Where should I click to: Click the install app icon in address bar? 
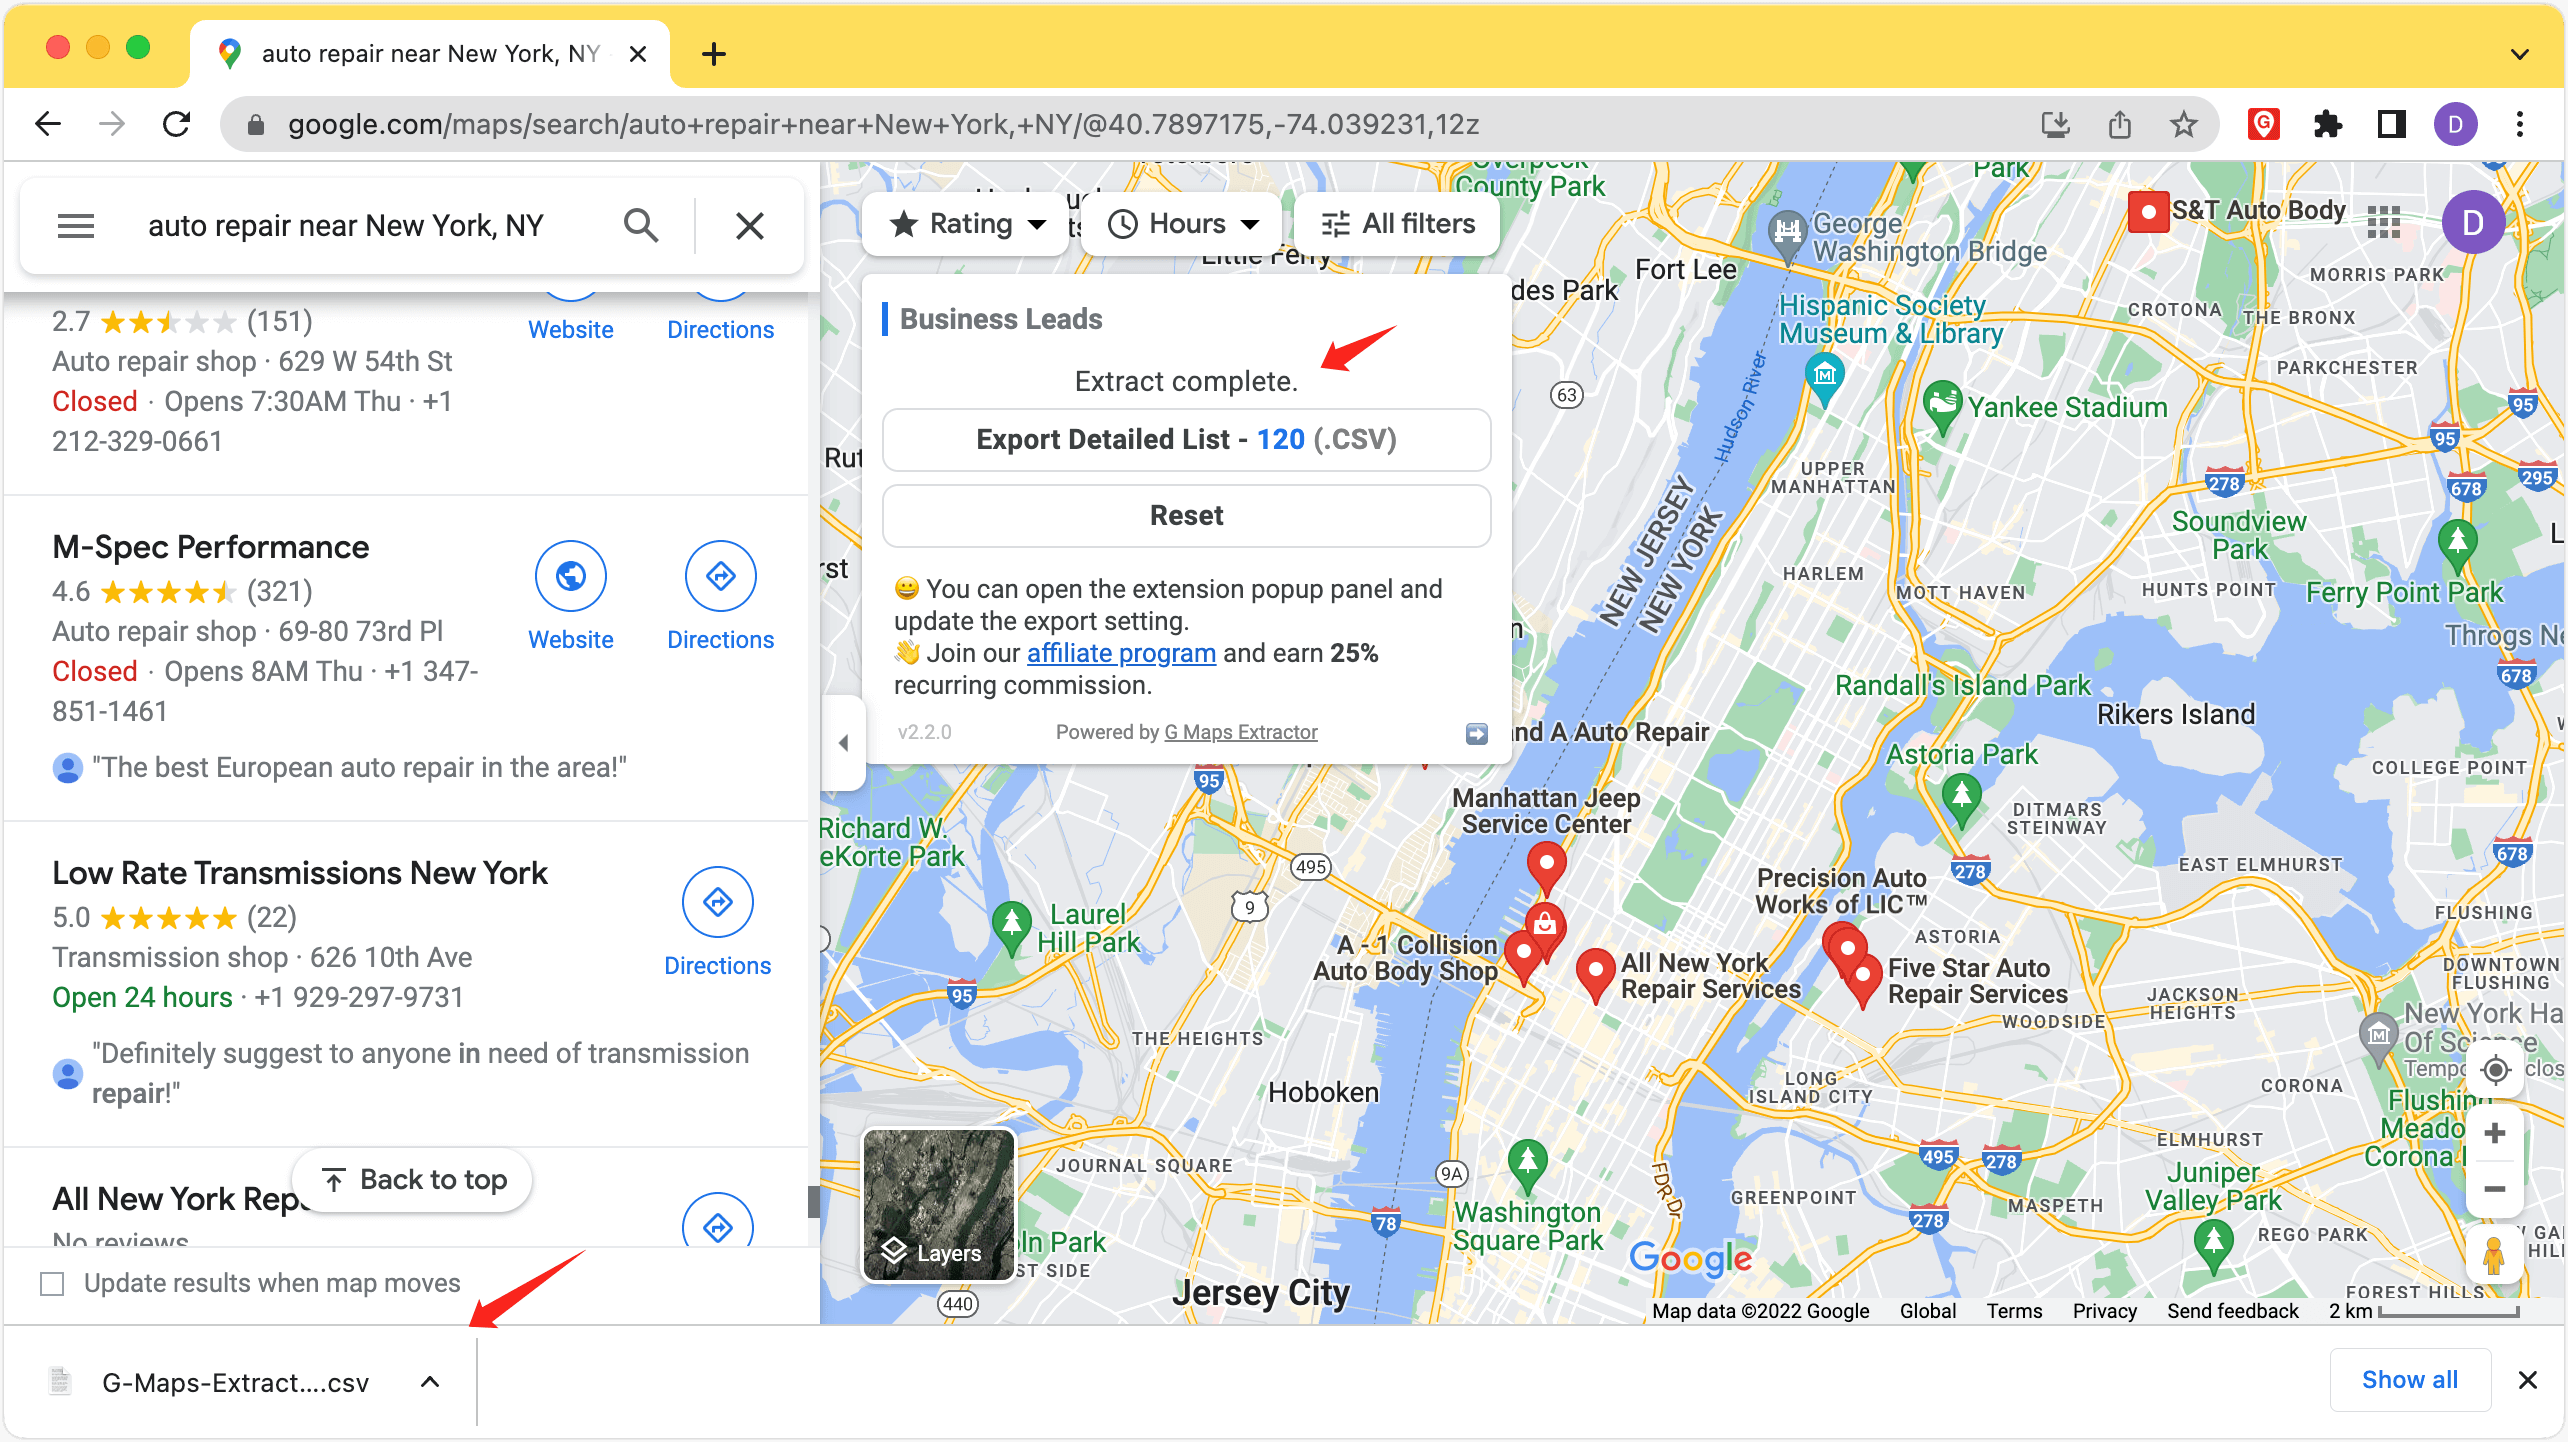tap(2056, 124)
